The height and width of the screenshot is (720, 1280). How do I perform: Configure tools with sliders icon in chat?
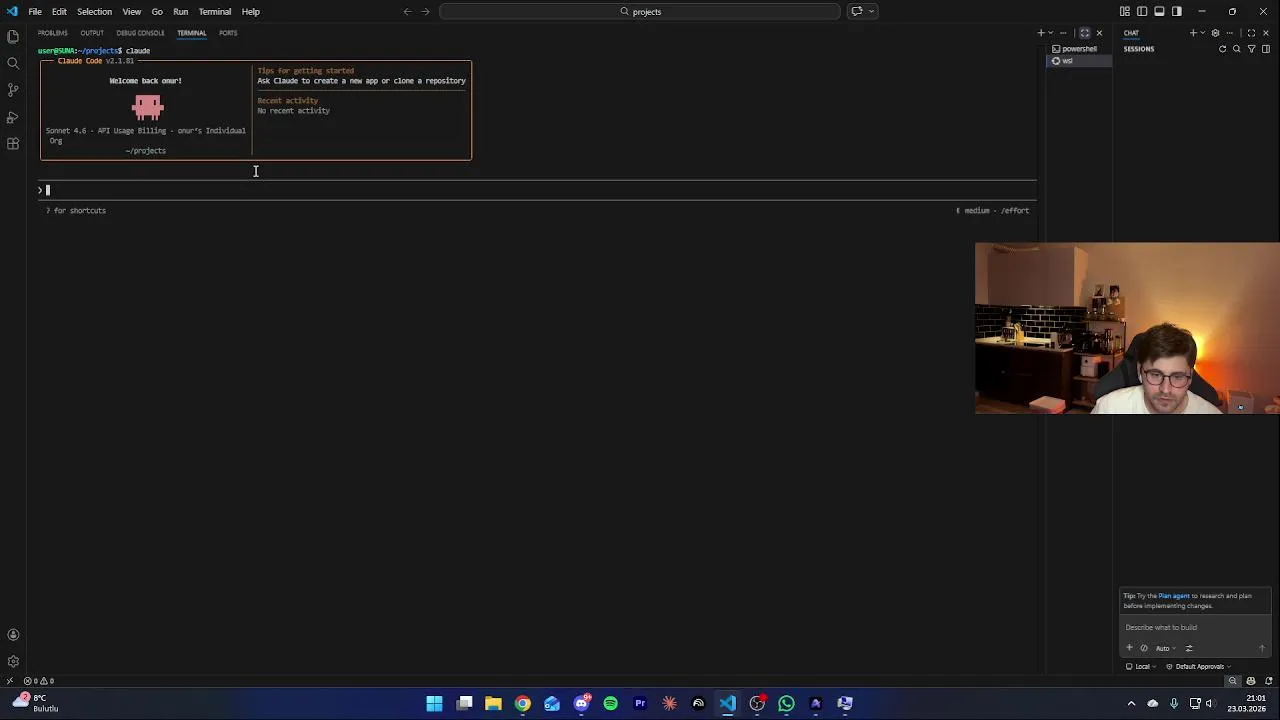[x=1189, y=648]
